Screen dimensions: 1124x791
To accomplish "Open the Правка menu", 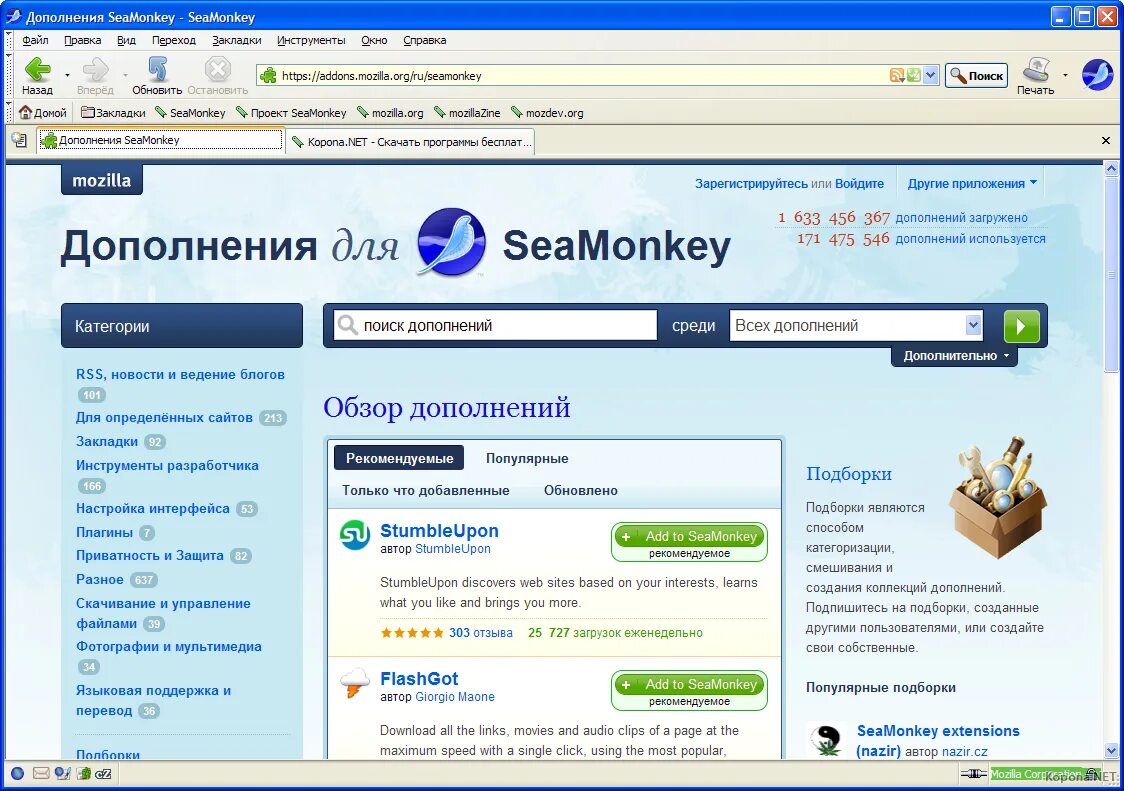I will (x=82, y=40).
